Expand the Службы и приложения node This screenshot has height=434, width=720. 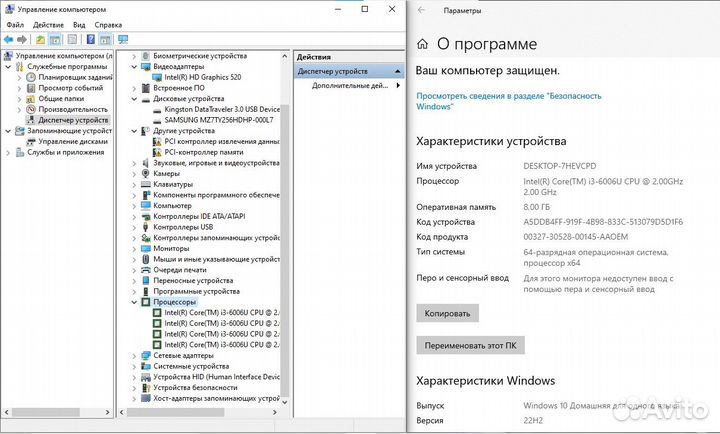click(x=8, y=152)
